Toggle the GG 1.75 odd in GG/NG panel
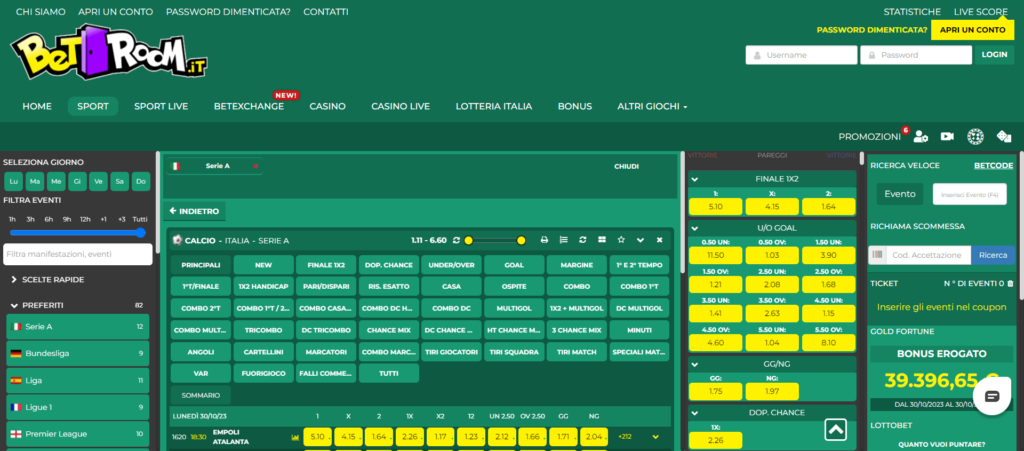Viewport: 1024px width, 451px height. click(715, 392)
